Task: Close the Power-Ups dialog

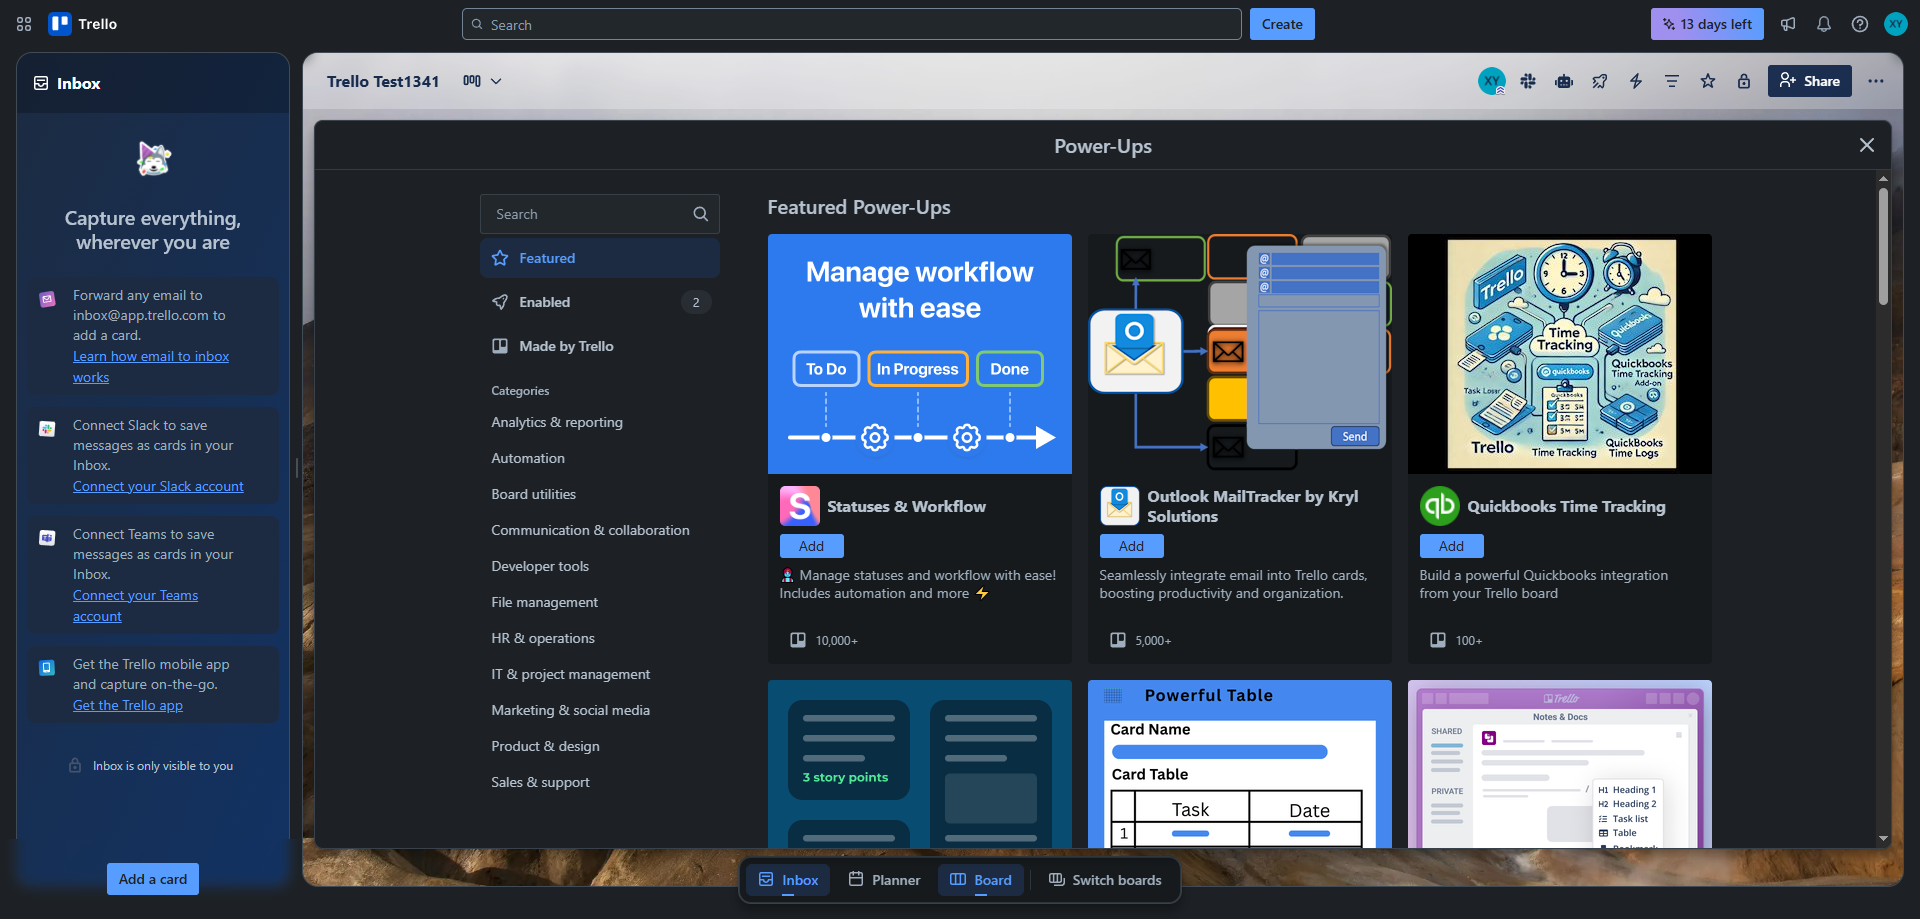Action: point(1867,145)
